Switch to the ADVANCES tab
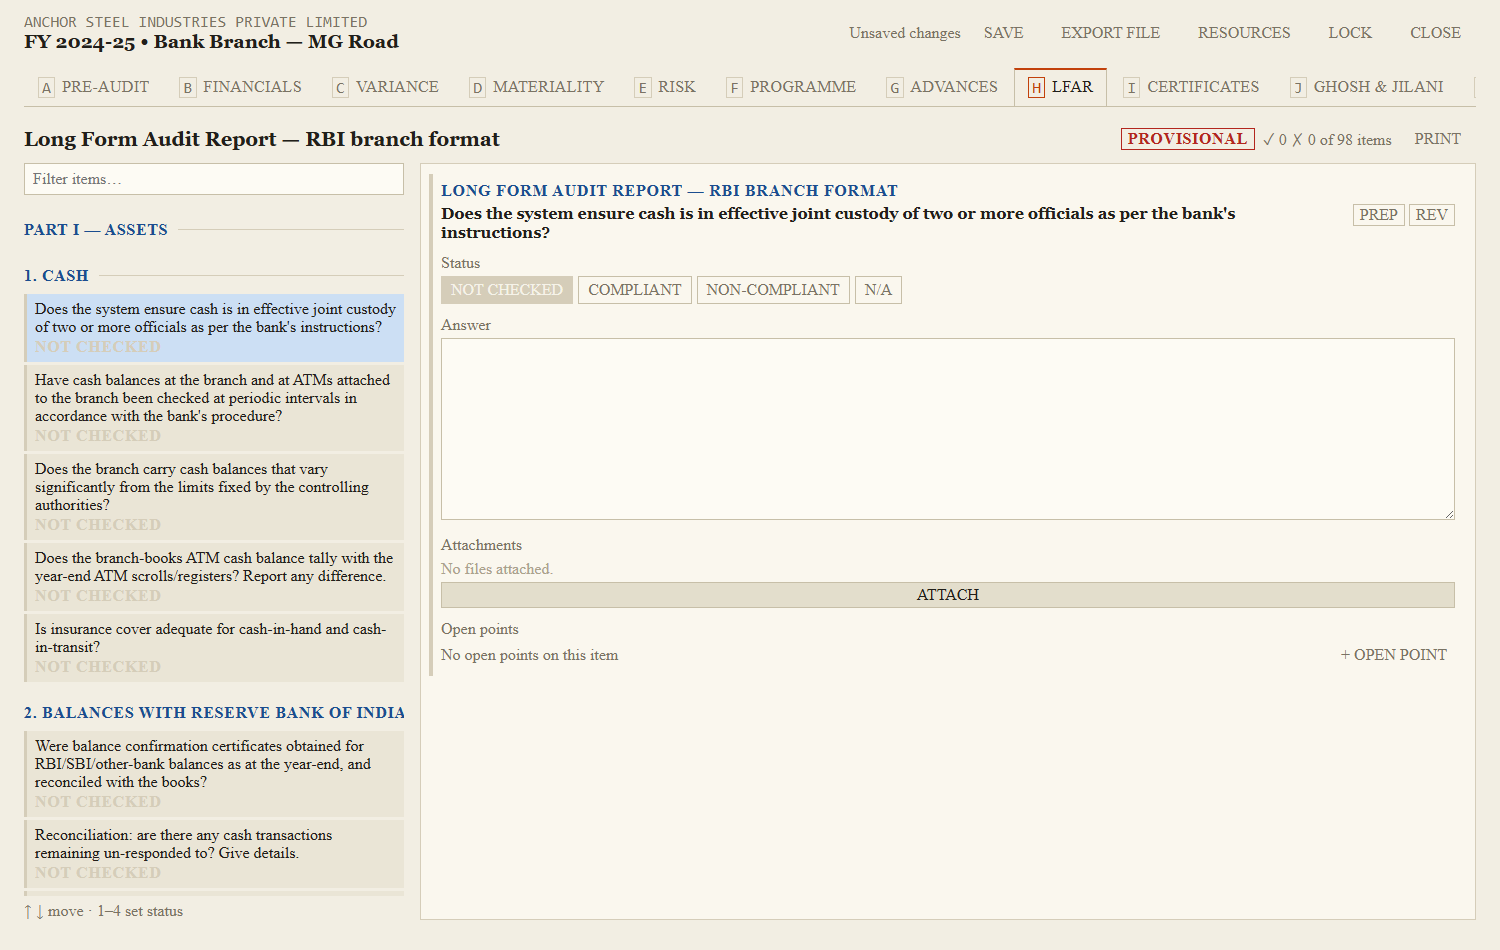Viewport: 1500px width, 950px height. pyautogui.click(x=943, y=87)
